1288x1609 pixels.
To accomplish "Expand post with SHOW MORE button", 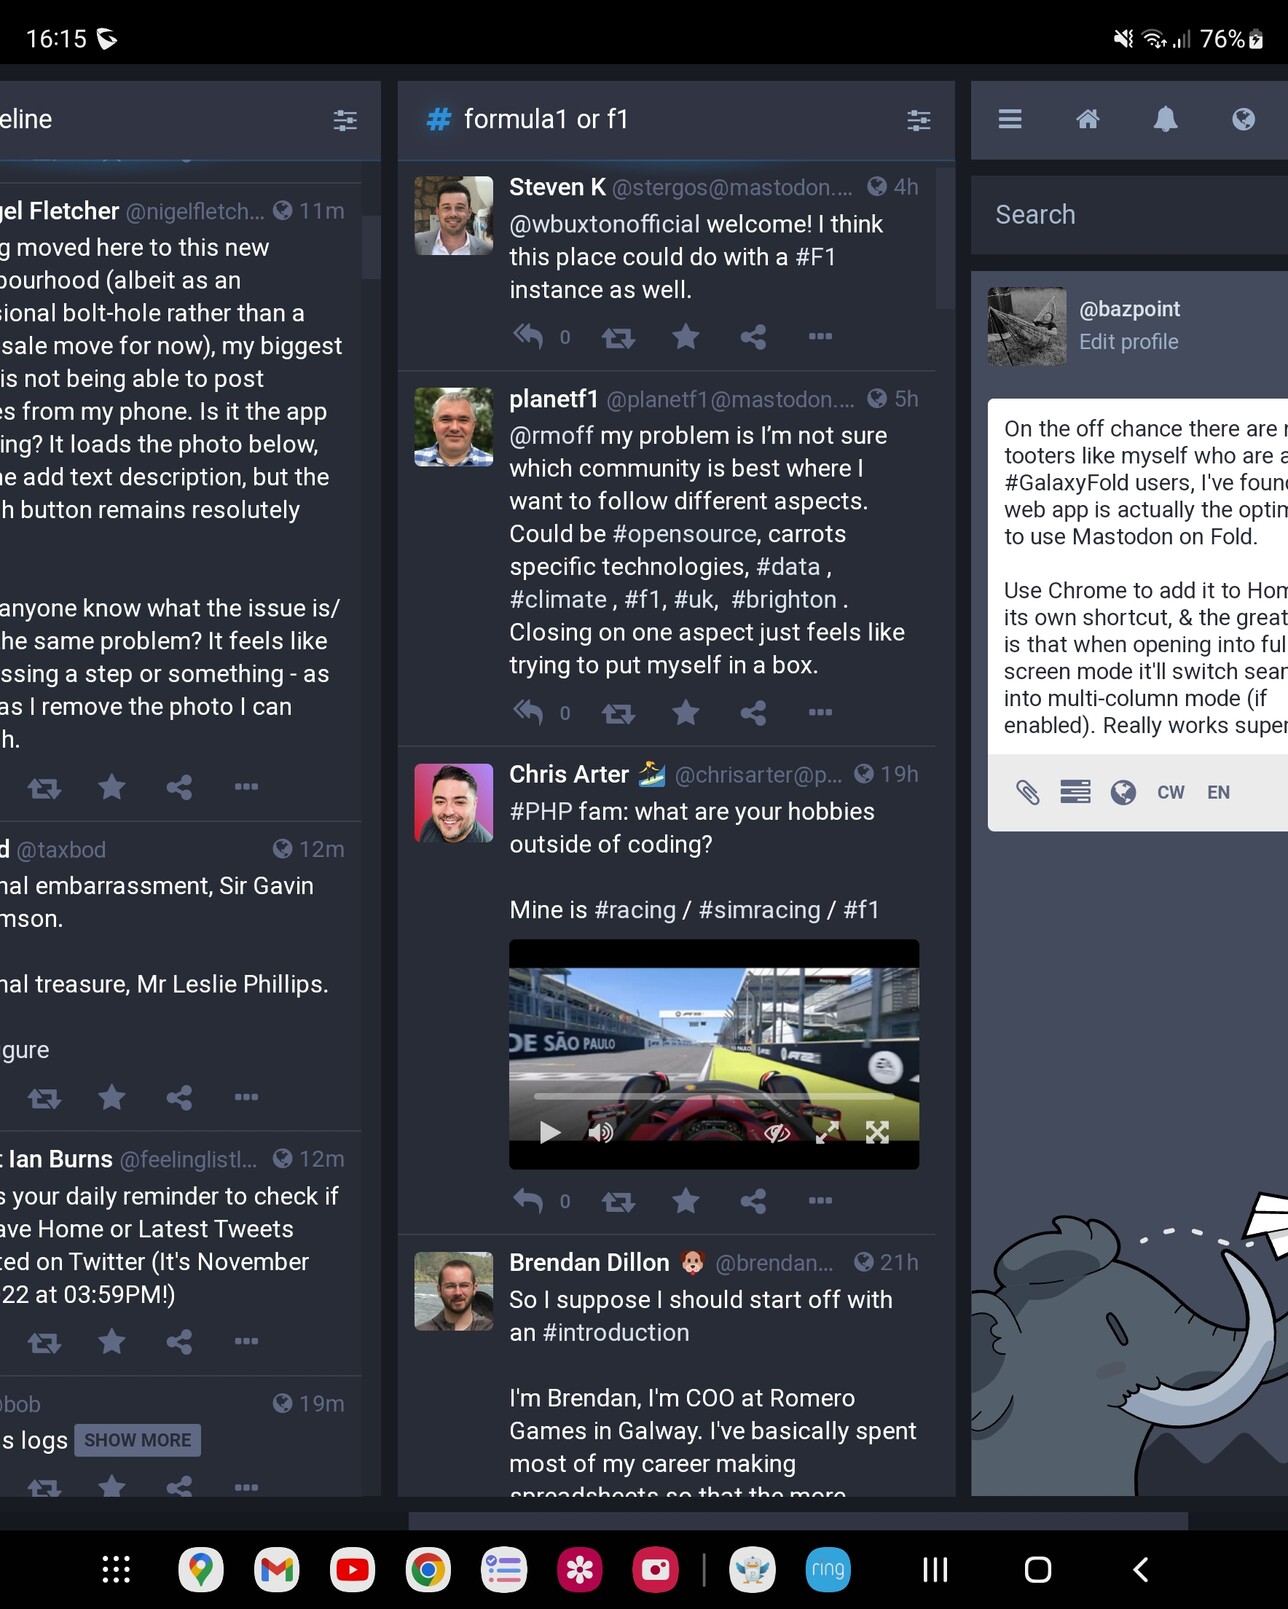I will 137,1440.
